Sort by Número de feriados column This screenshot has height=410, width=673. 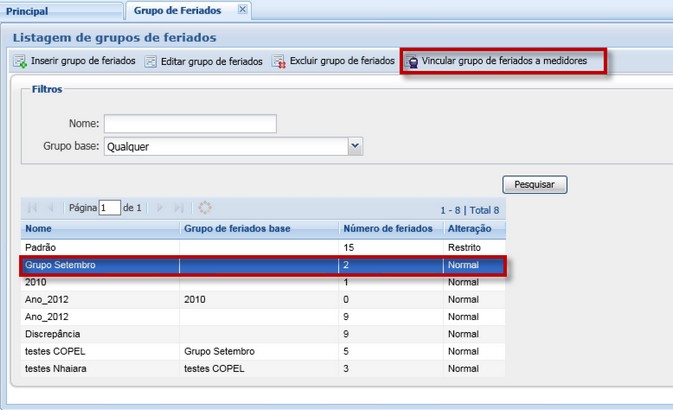[x=390, y=229]
